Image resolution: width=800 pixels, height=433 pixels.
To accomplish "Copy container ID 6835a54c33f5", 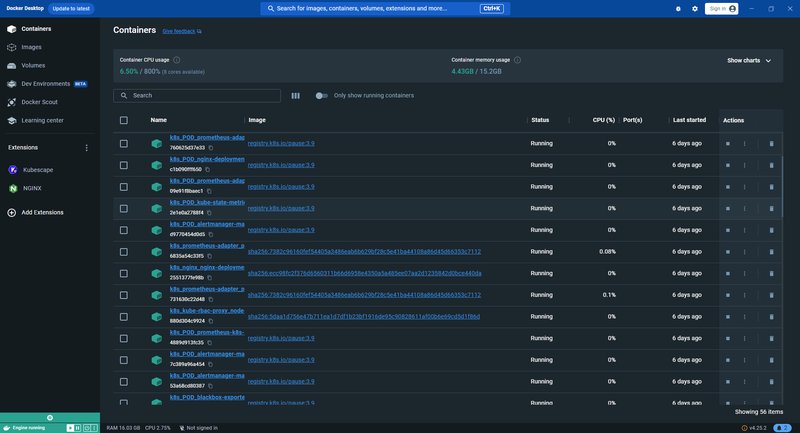I will click(x=210, y=256).
